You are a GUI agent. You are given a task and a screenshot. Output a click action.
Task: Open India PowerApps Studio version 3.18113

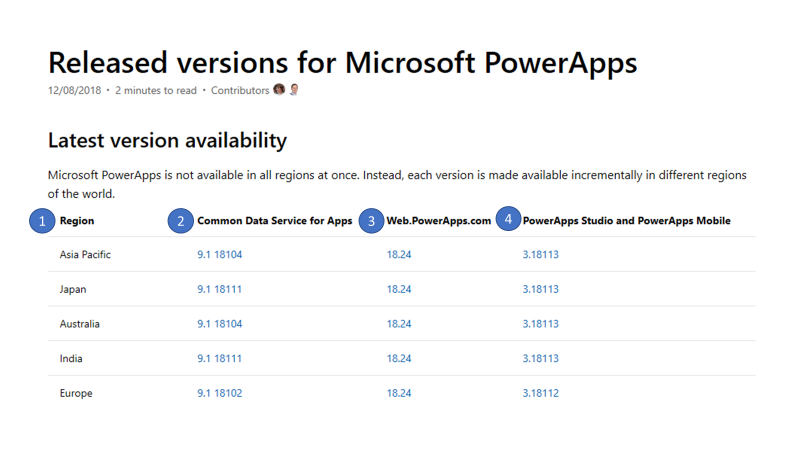(540, 358)
